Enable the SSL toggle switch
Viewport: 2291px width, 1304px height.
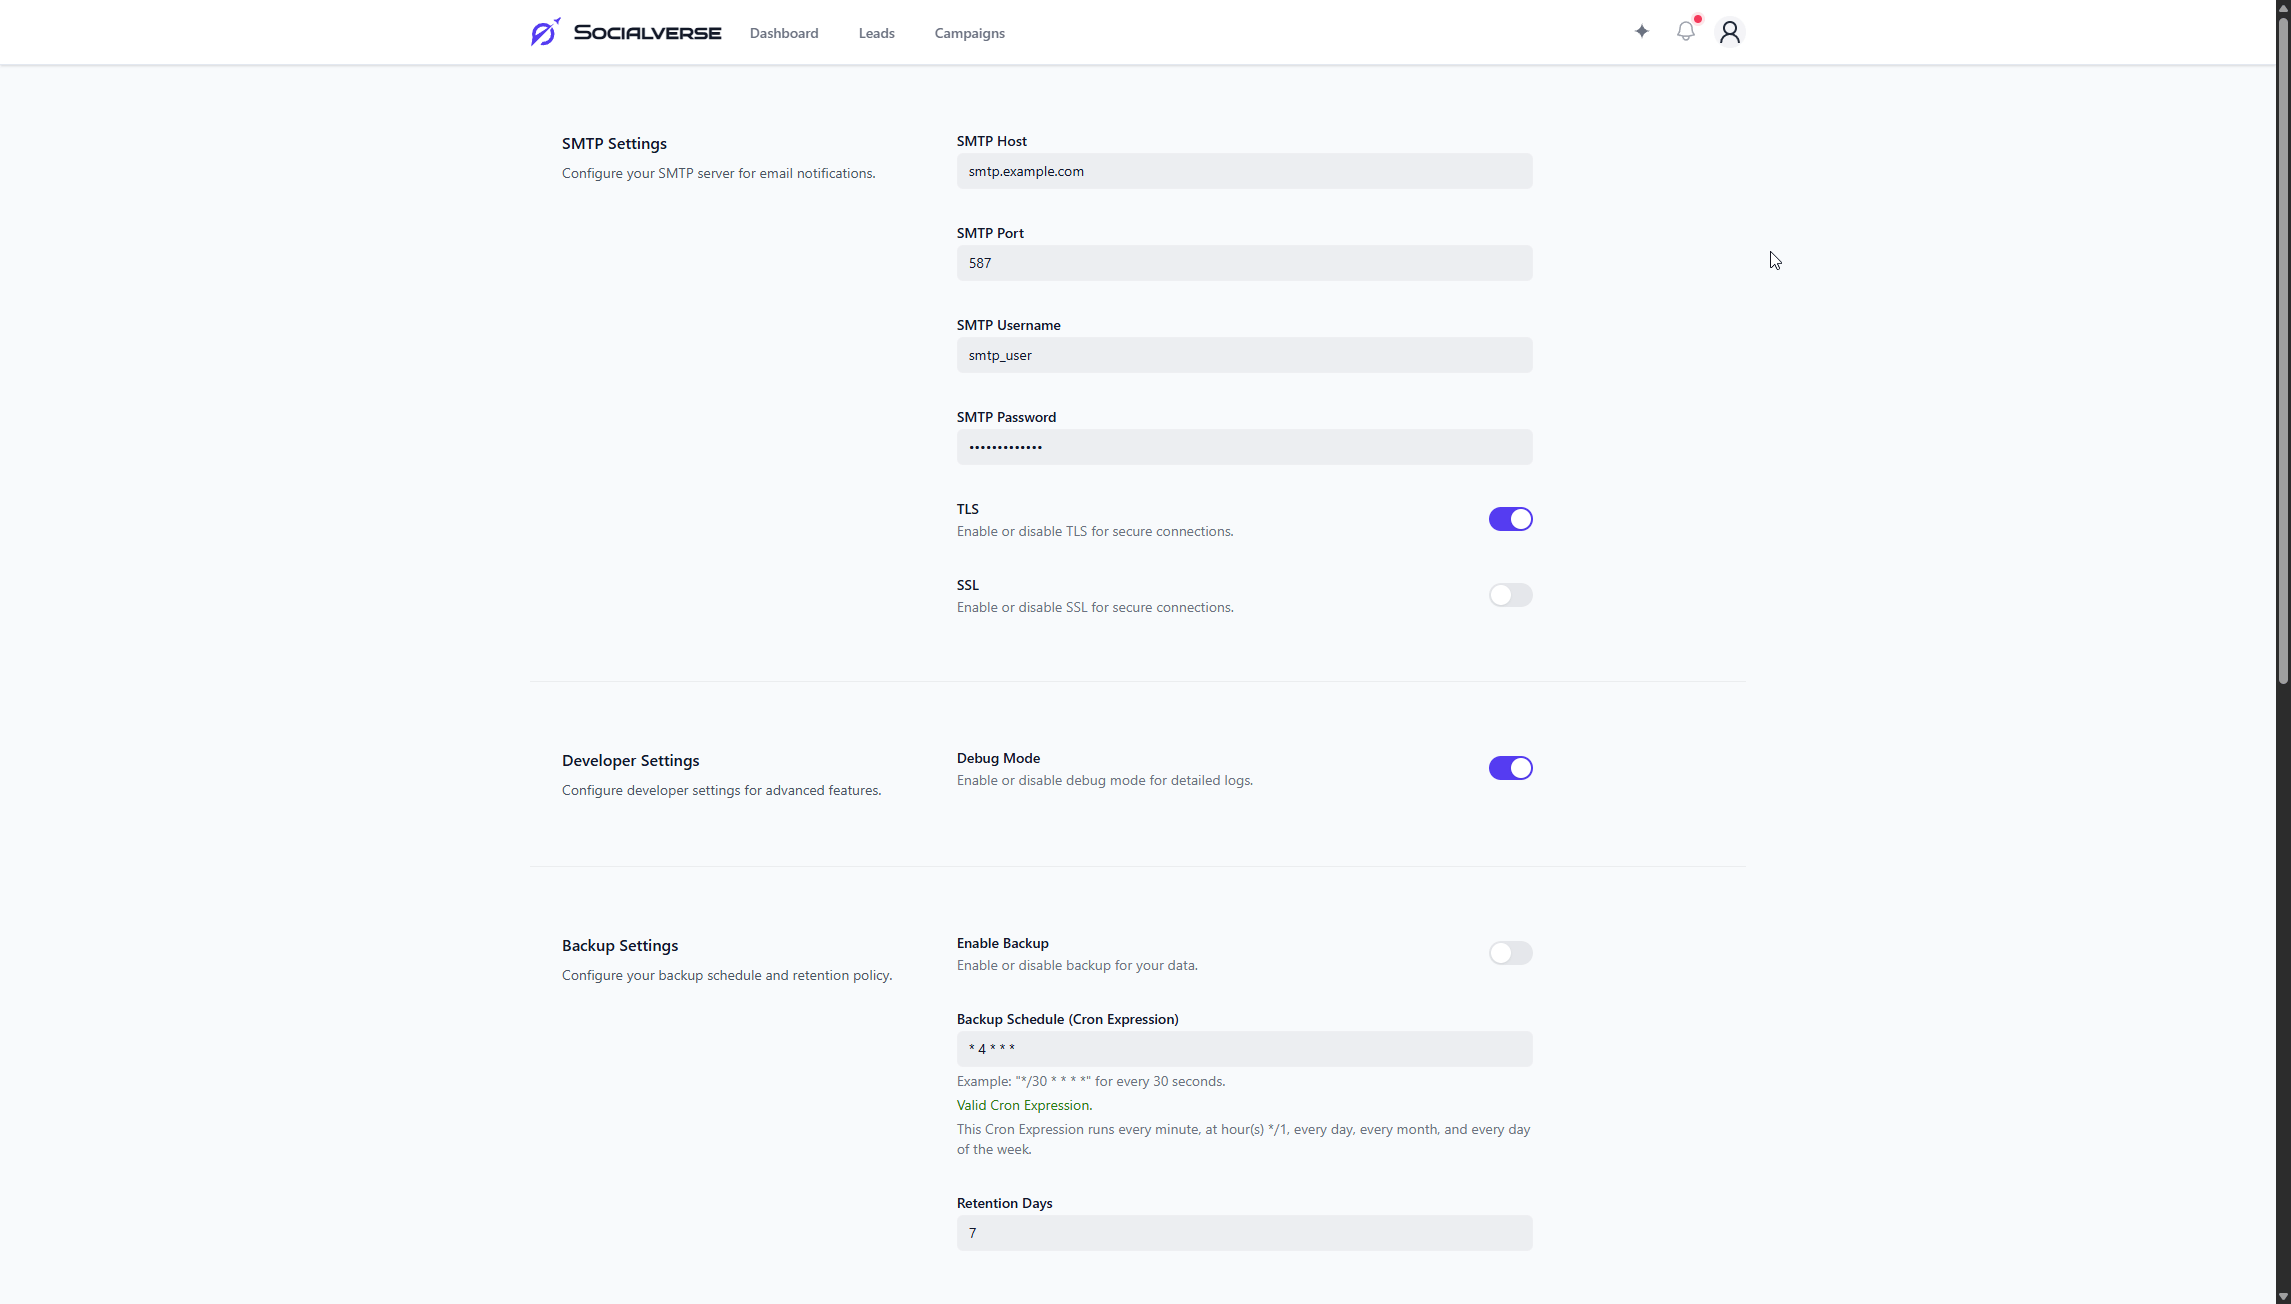point(1509,595)
